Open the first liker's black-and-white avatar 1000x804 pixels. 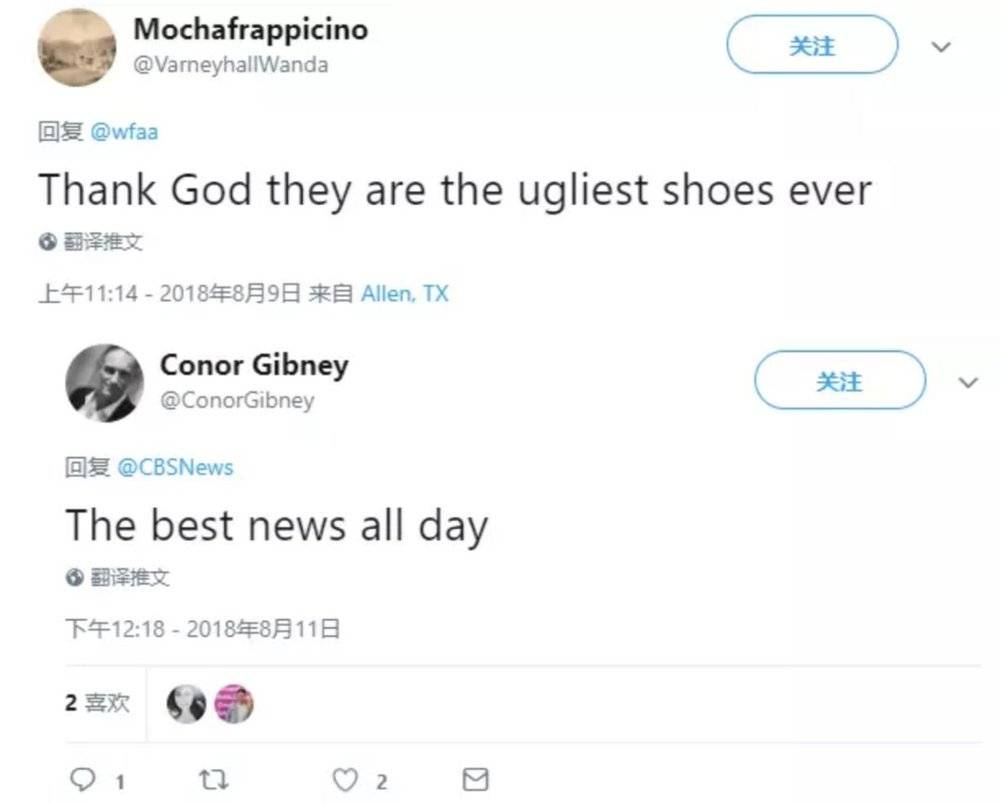click(186, 704)
